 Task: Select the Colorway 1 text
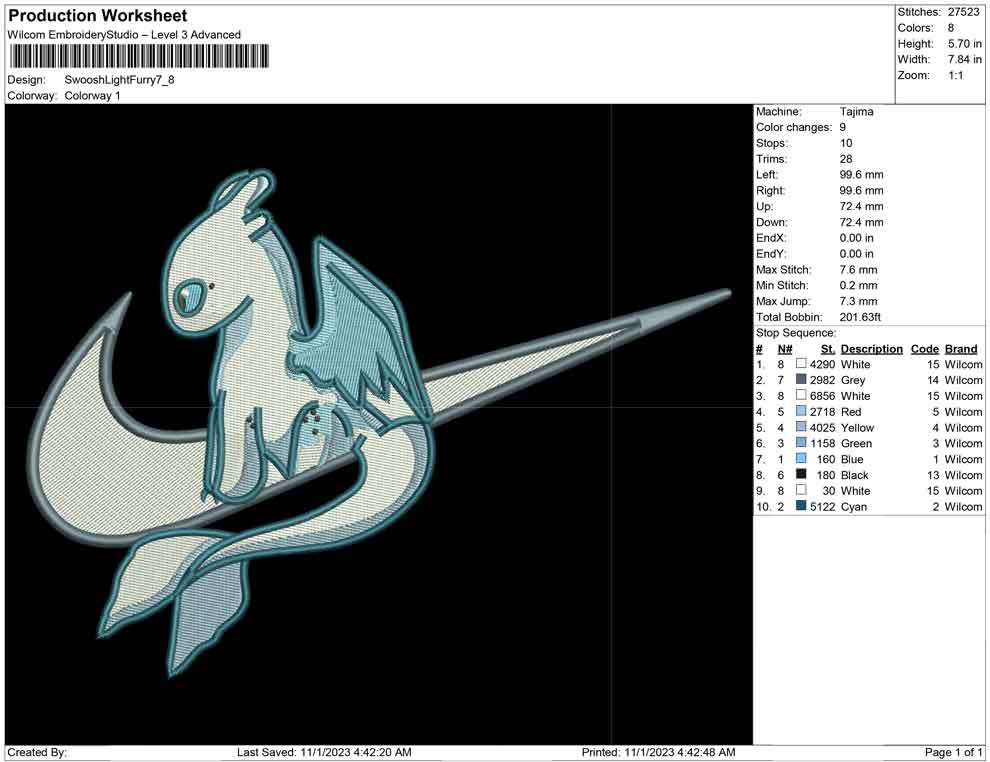click(x=92, y=96)
